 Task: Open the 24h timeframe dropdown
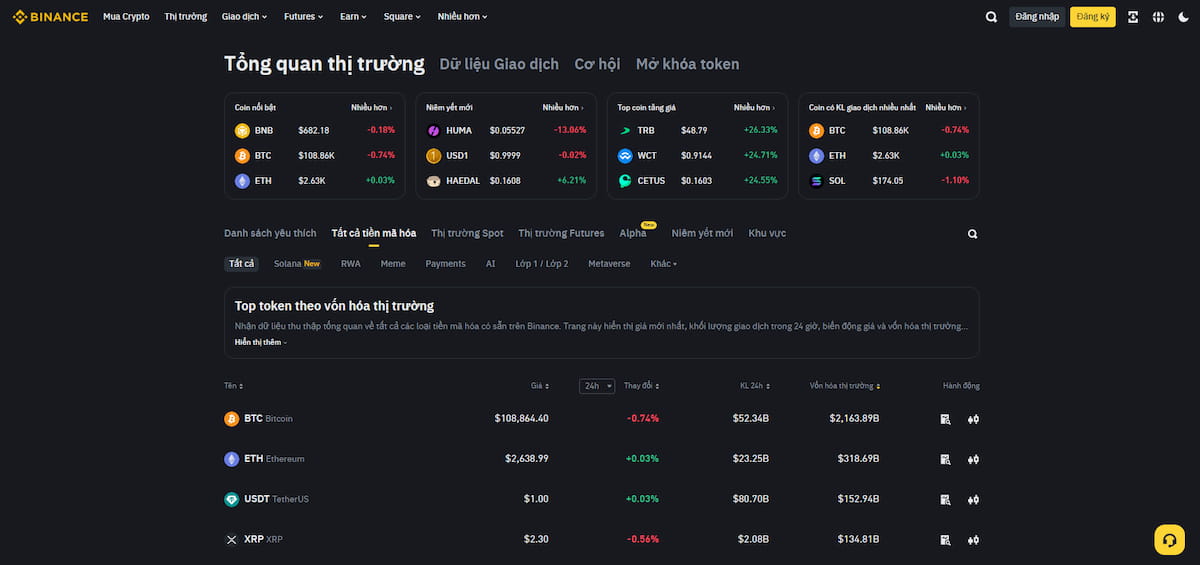pos(597,386)
